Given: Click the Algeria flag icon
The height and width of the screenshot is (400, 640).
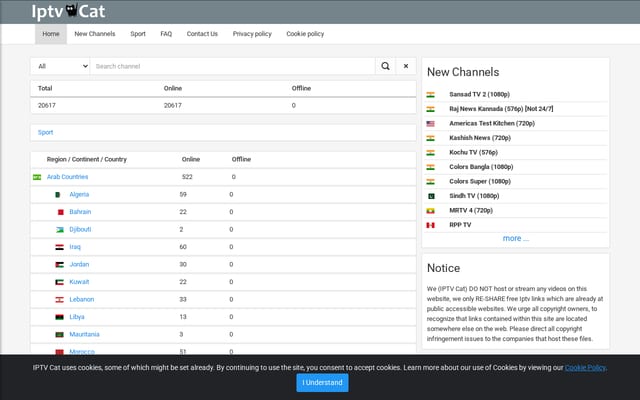Looking at the screenshot, I should (58, 195).
